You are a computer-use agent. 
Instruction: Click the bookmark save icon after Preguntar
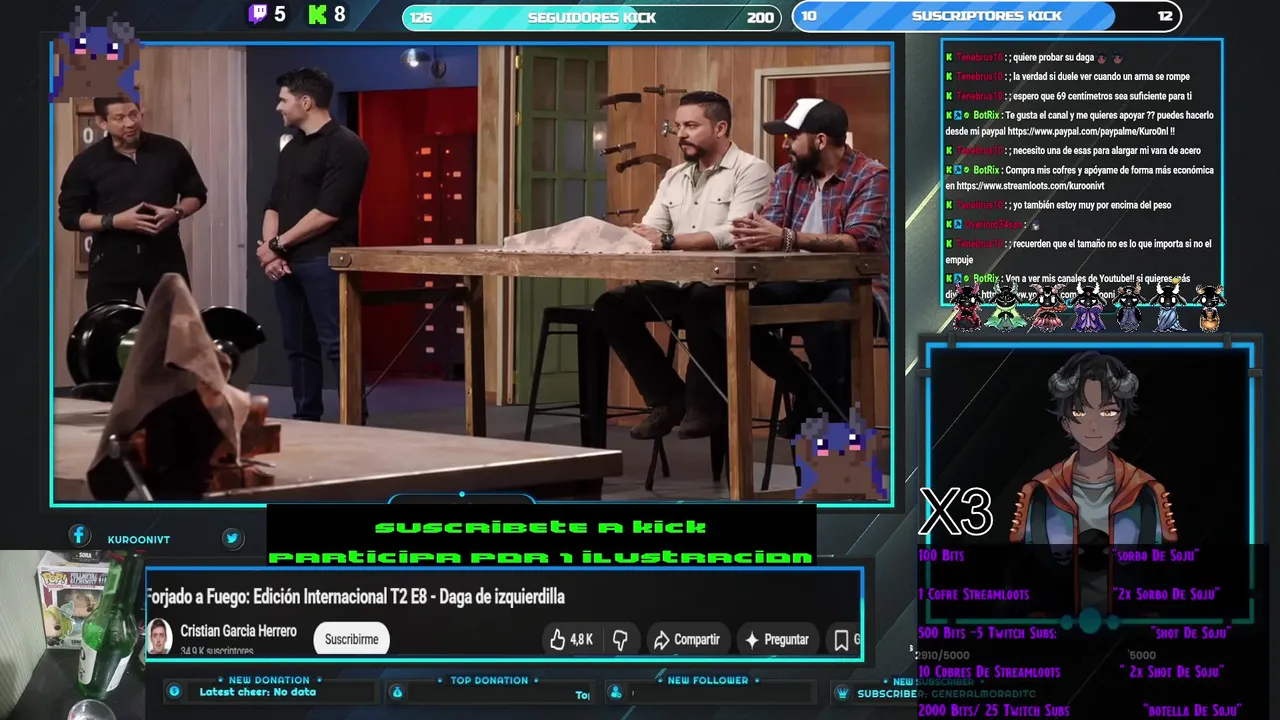tap(841, 639)
